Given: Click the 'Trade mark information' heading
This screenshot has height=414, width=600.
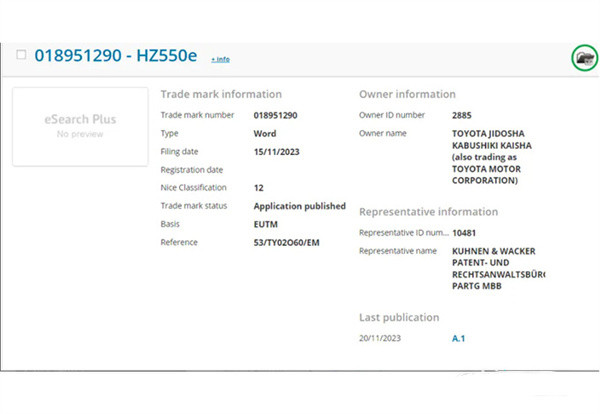Looking at the screenshot, I should (x=221, y=94).
